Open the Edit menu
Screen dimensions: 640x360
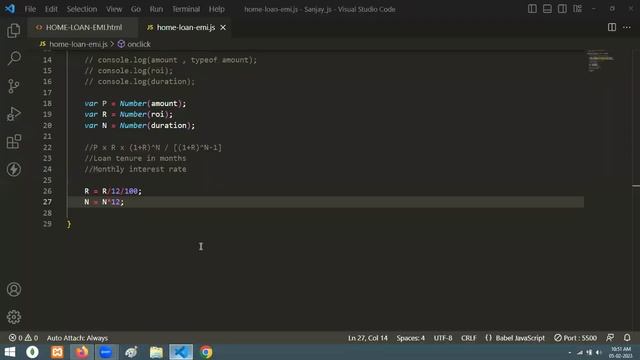pyautogui.click(x=51, y=9)
